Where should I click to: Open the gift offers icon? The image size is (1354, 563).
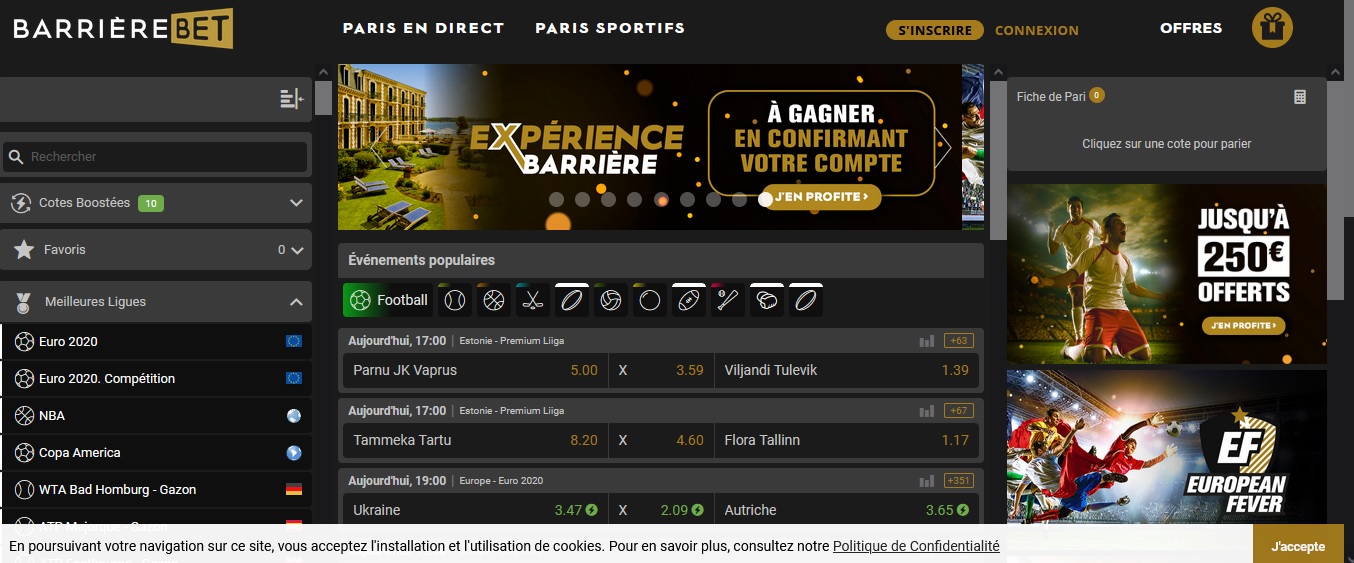click(x=1272, y=28)
